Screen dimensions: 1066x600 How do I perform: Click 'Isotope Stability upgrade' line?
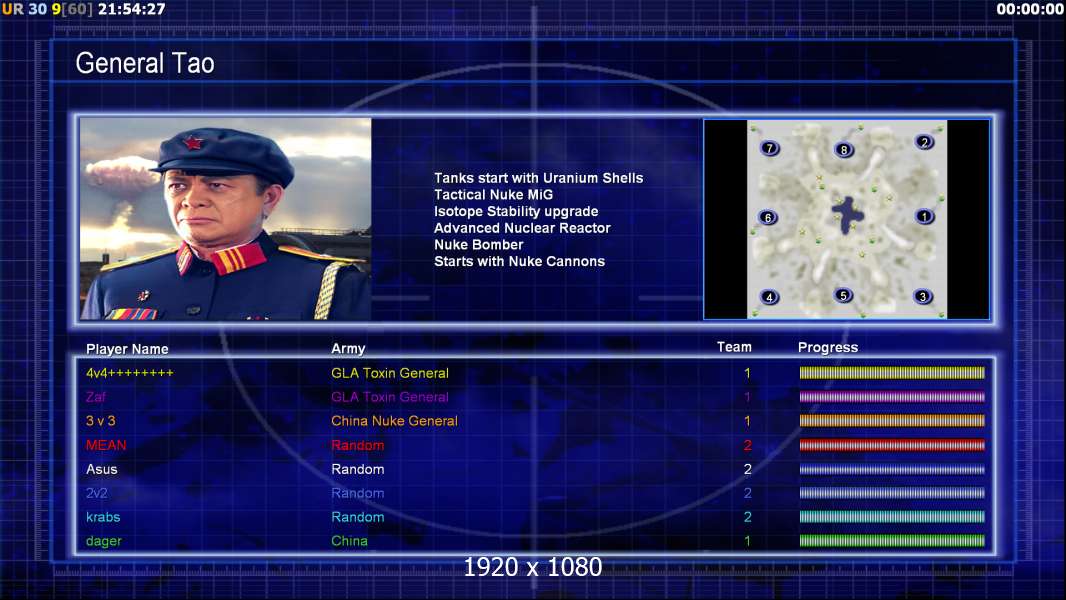point(516,211)
